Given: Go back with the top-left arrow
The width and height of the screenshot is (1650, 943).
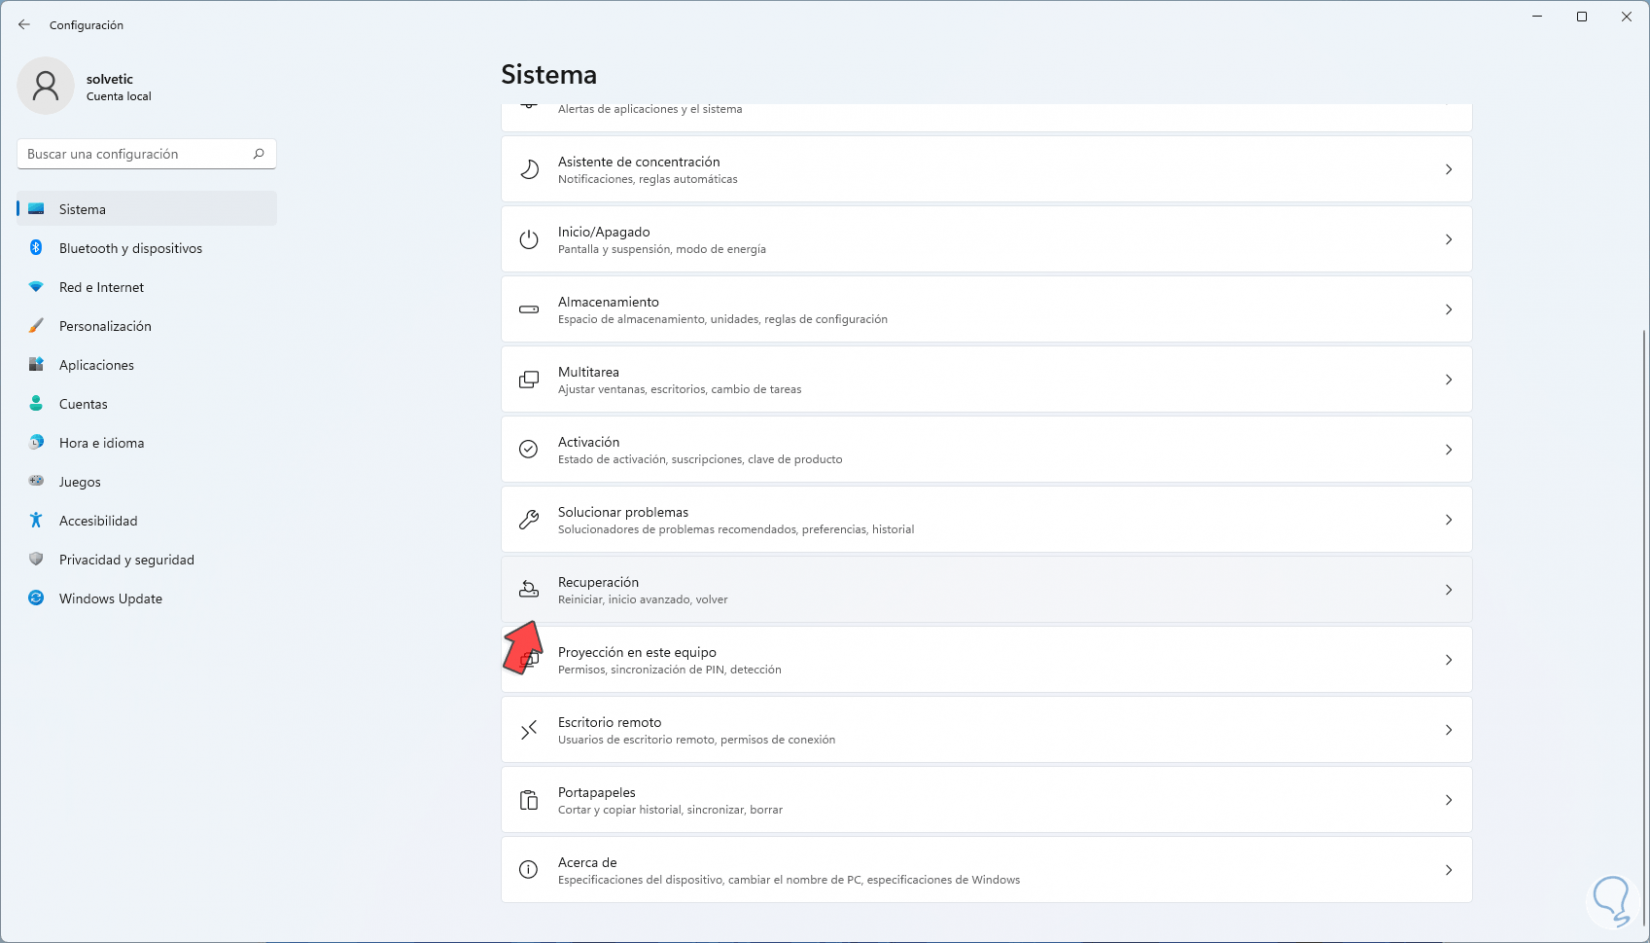Looking at the screenshot, I should tap(24, 25).
